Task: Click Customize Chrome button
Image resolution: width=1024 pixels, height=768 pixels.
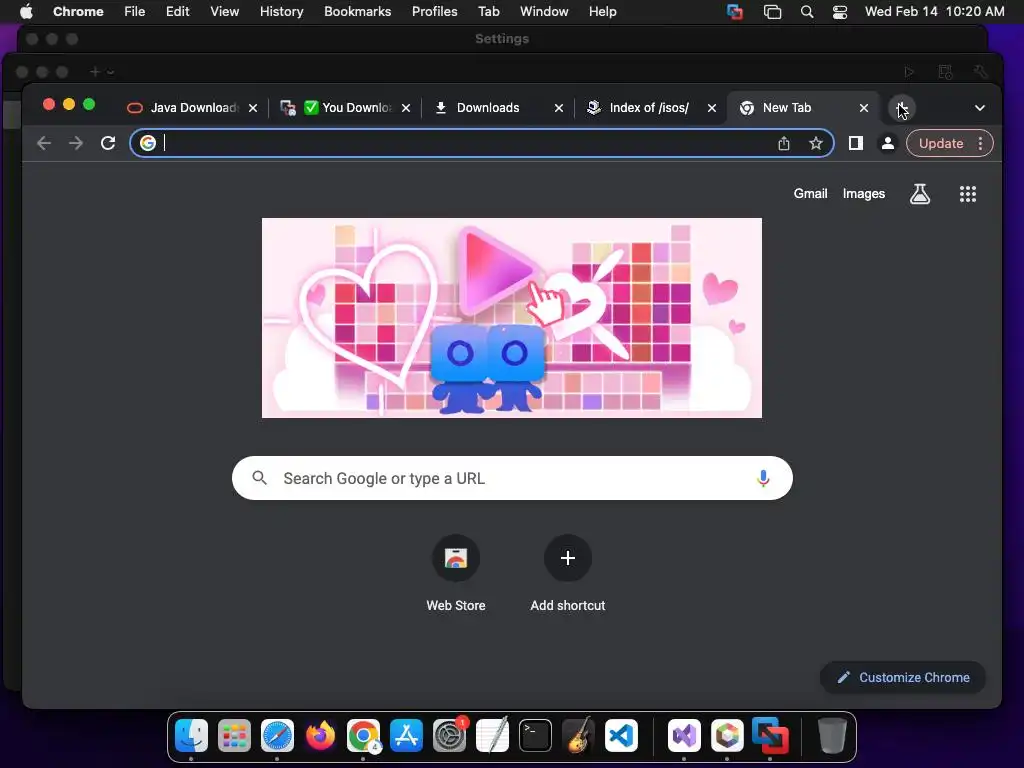Action: (x=903, y=677)
